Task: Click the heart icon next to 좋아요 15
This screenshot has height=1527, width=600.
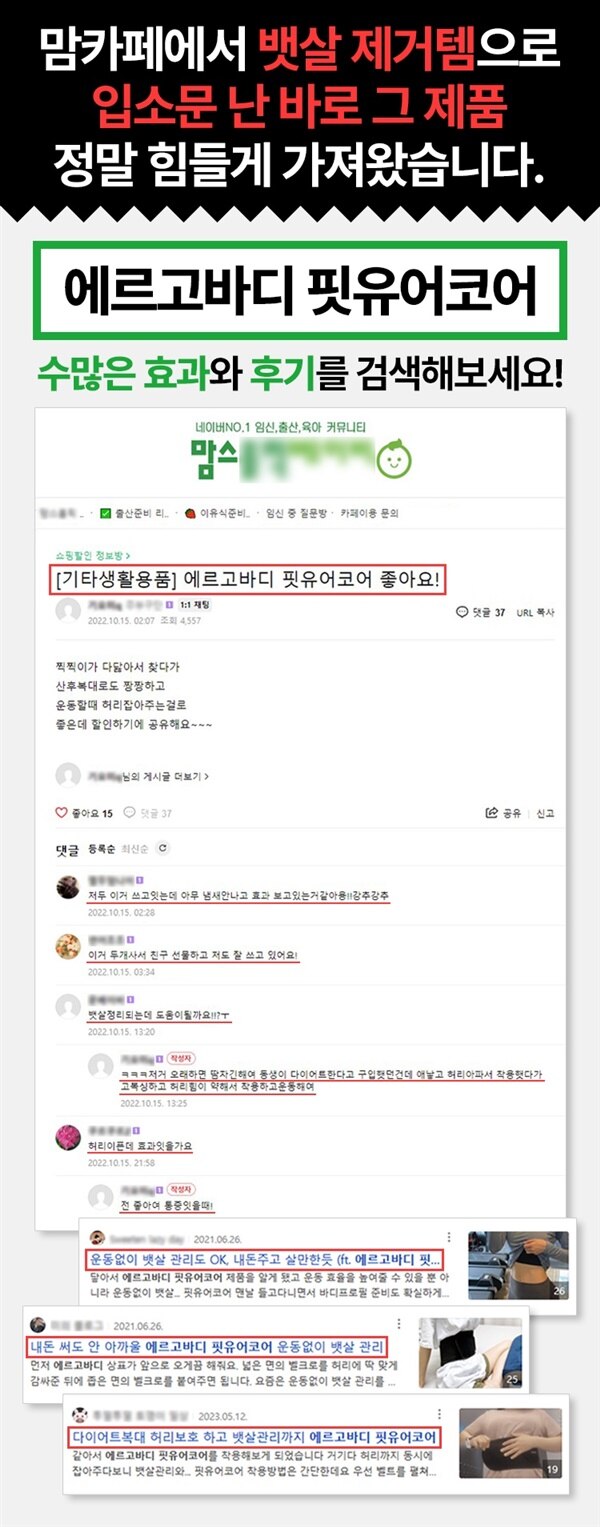Action: [61, 813]
